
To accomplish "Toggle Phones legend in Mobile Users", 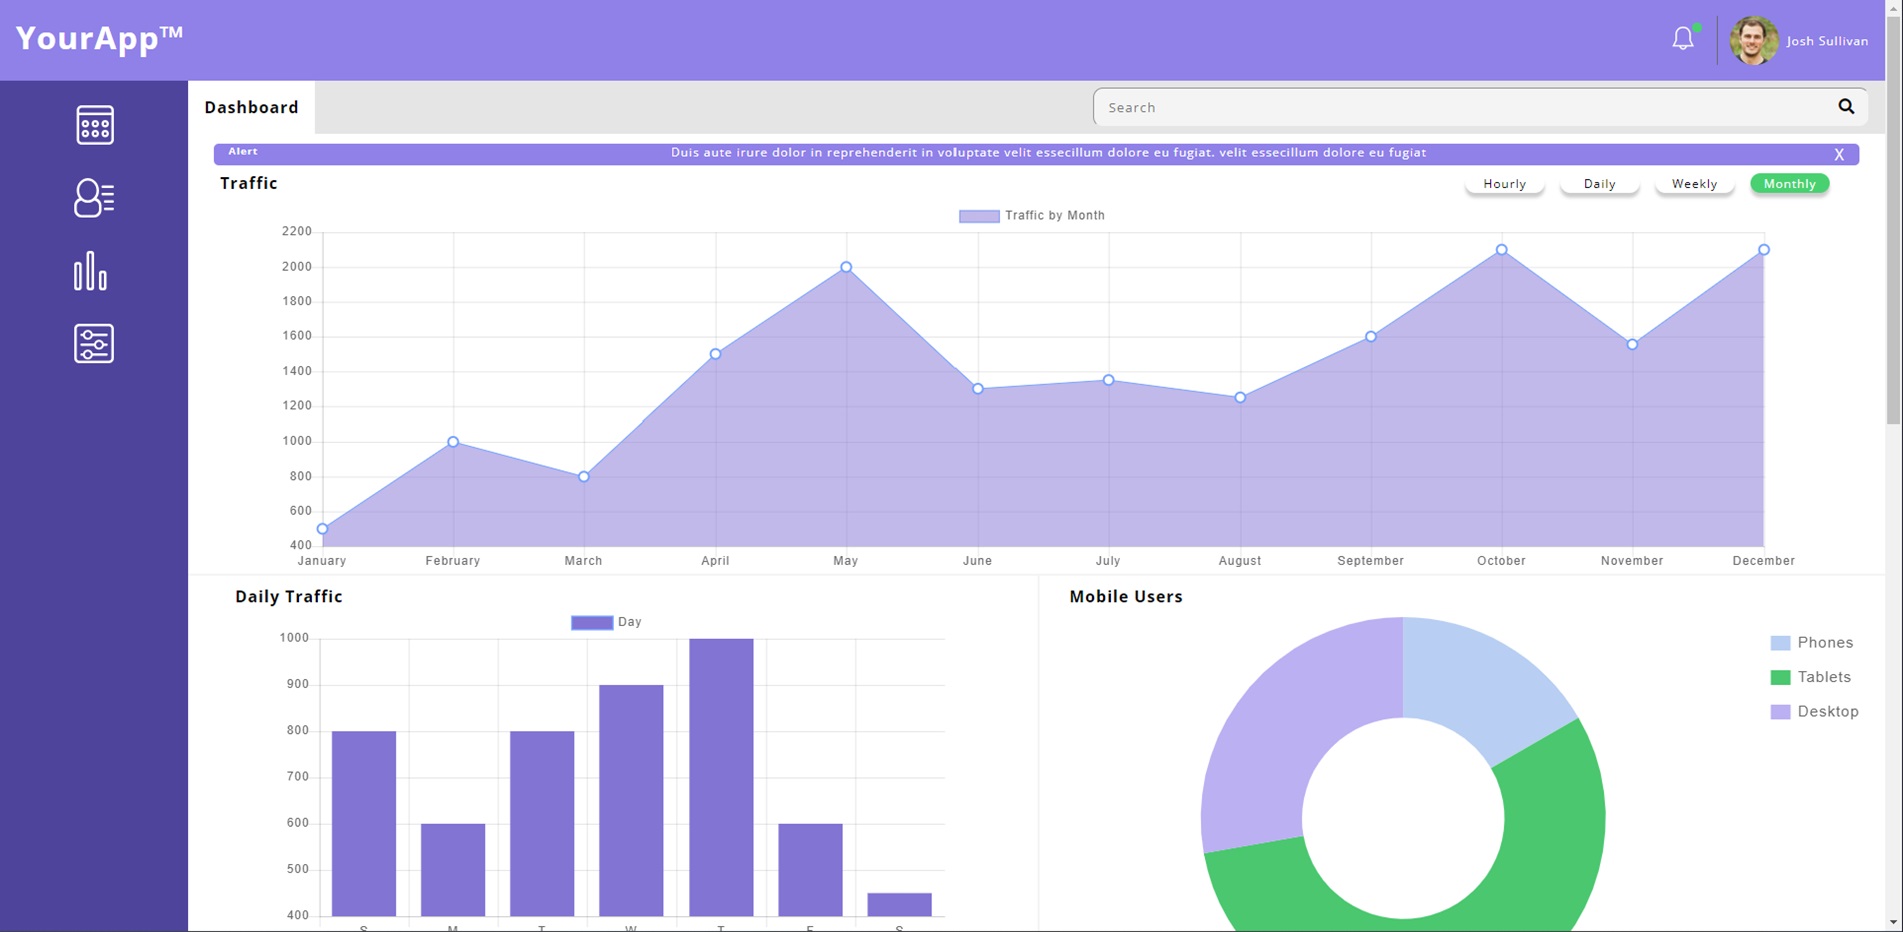I will [1812, 643].
